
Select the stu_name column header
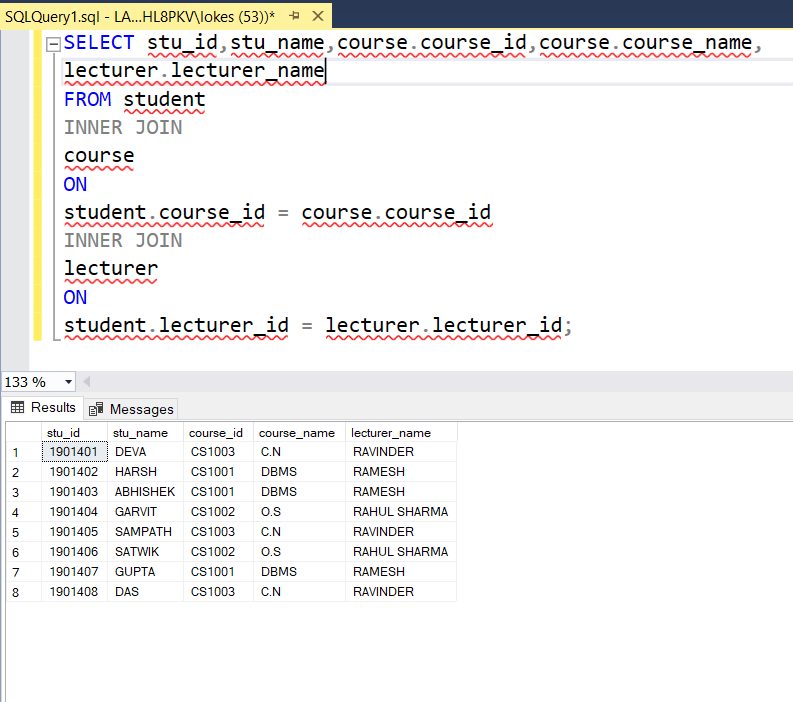click(x=146, y=433)
